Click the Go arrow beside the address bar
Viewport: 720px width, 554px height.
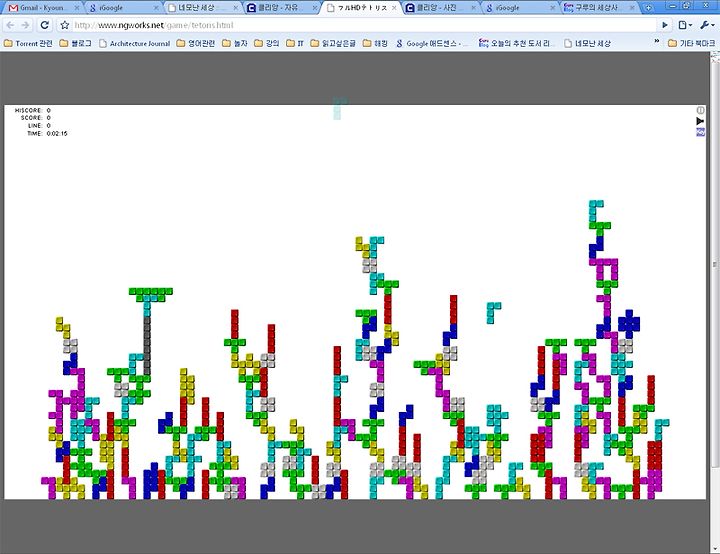pyautogui.click(x=664, y=25)
